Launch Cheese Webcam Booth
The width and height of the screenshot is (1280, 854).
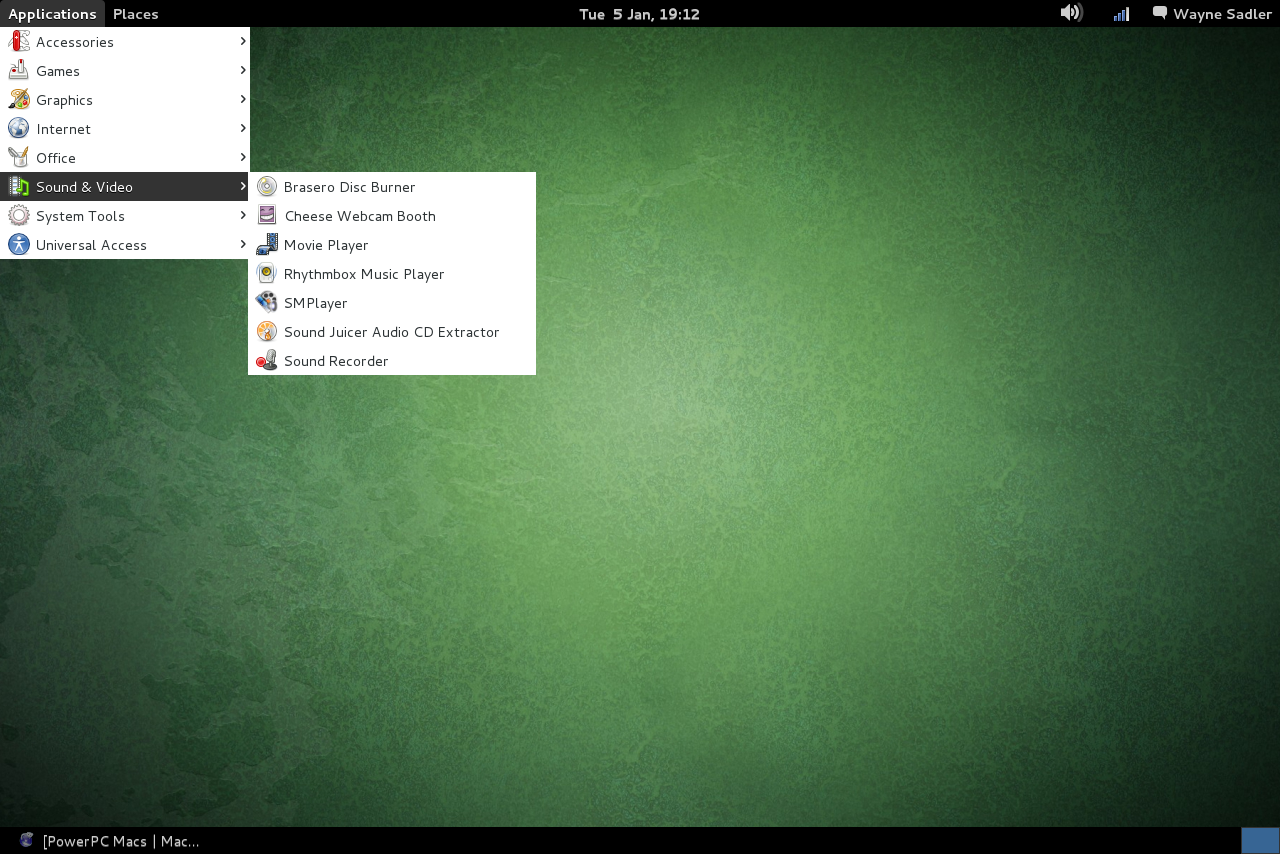click(359, 216)
